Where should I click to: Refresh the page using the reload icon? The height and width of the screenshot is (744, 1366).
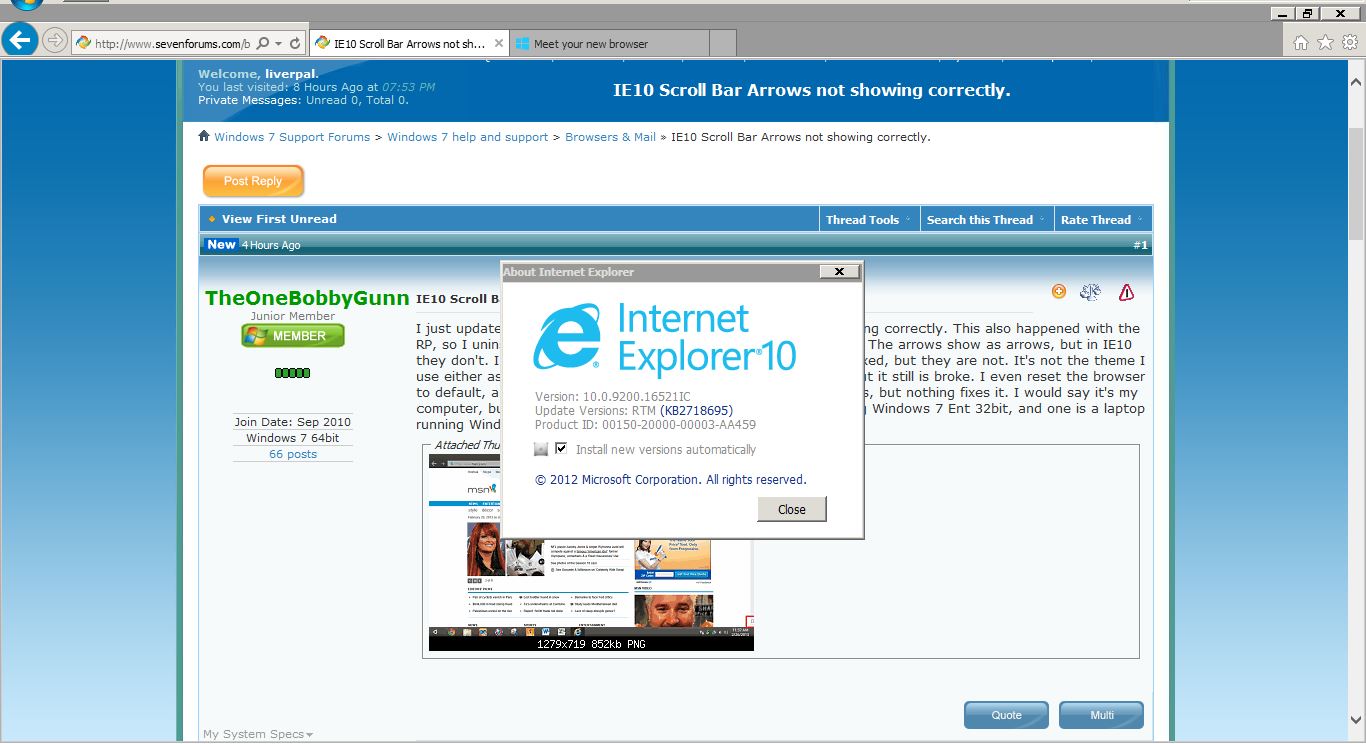click(x=295, y=43)
